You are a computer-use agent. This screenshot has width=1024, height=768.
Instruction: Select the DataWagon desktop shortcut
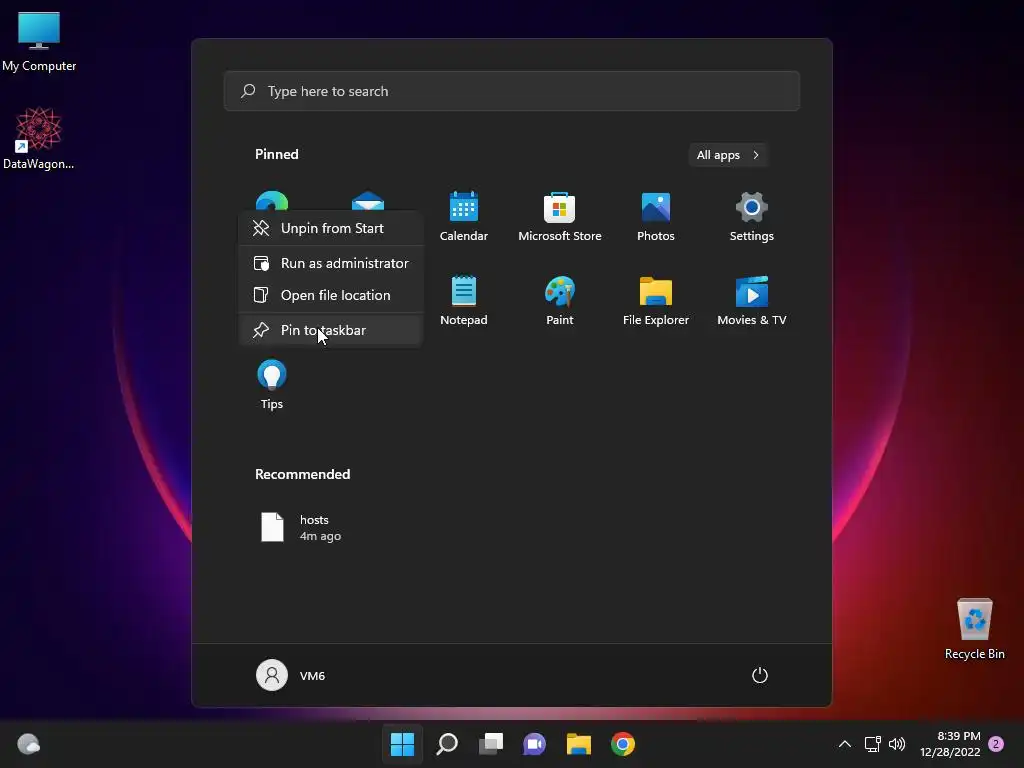point(39,138)
